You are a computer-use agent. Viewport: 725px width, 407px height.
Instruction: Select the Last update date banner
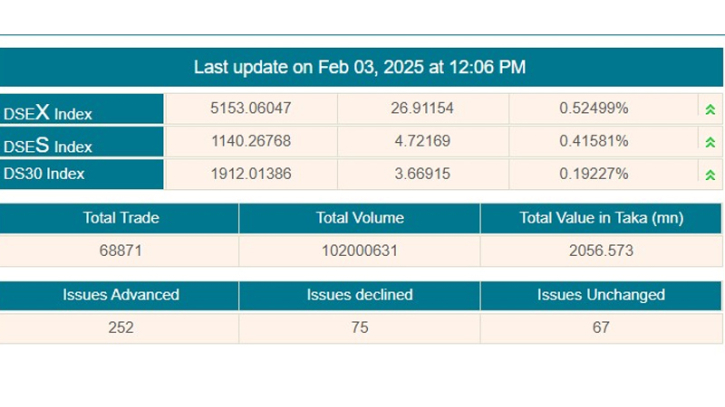pos(360,67)
